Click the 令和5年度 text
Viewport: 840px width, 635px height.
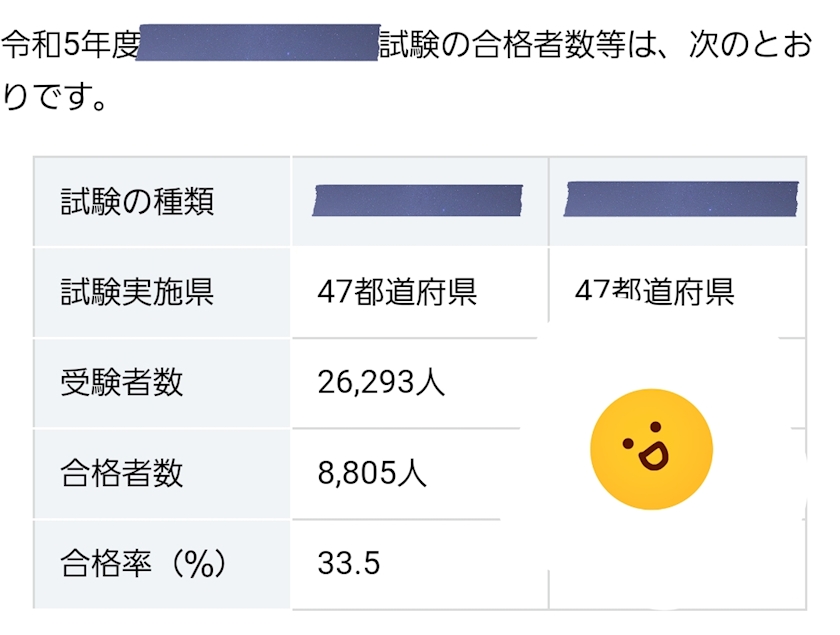(68, 46)
